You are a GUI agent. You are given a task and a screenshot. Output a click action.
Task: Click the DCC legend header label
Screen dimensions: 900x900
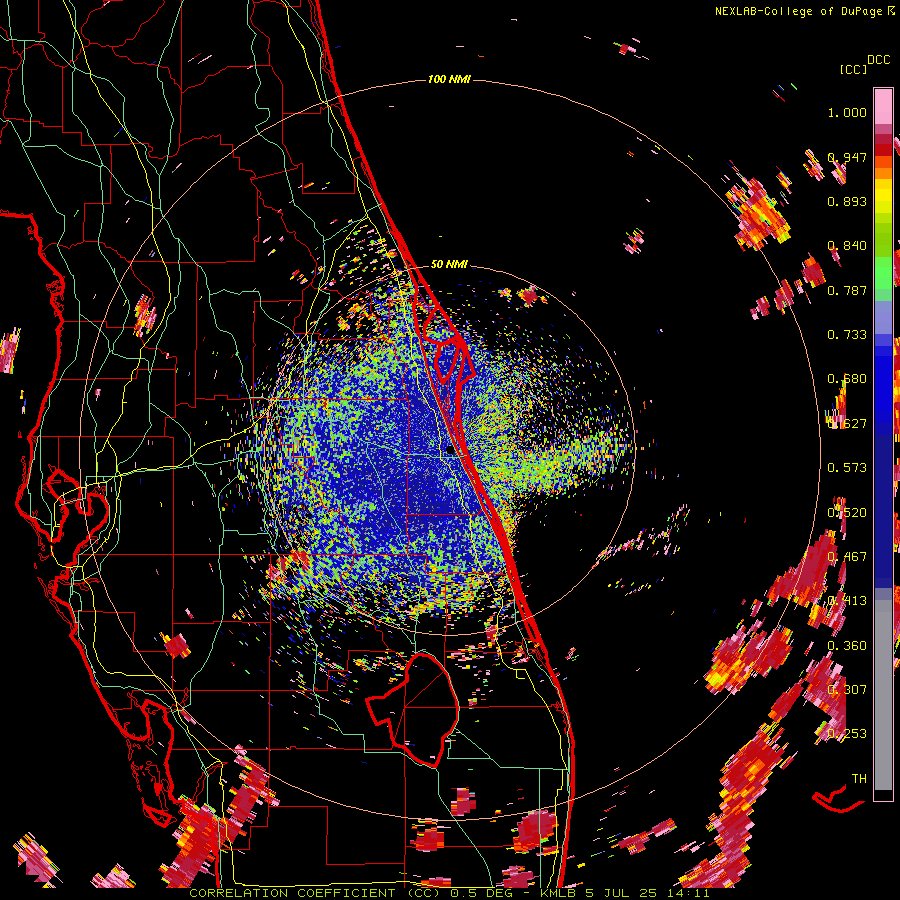(878, 60)
